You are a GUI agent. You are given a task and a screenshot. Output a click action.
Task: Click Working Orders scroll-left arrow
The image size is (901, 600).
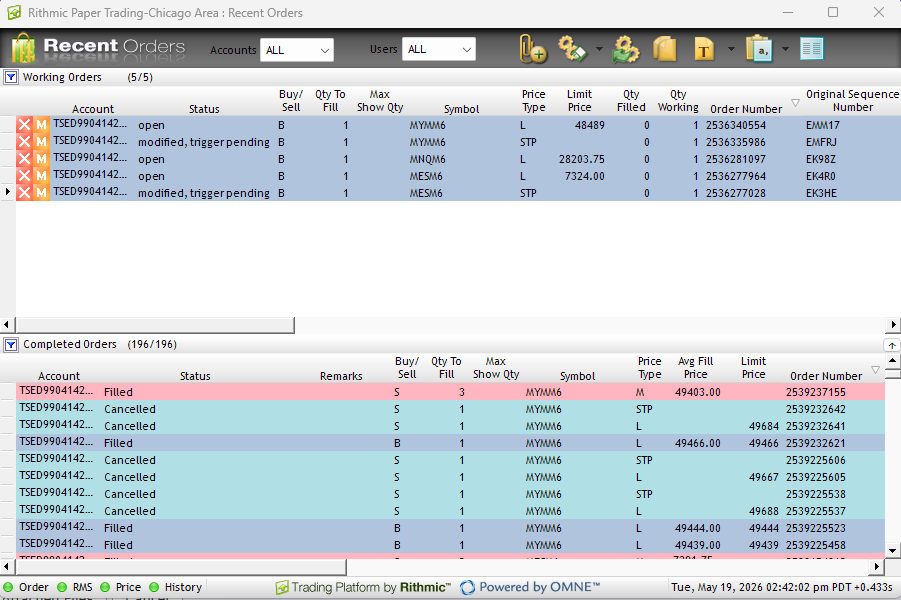click(7, 325)
